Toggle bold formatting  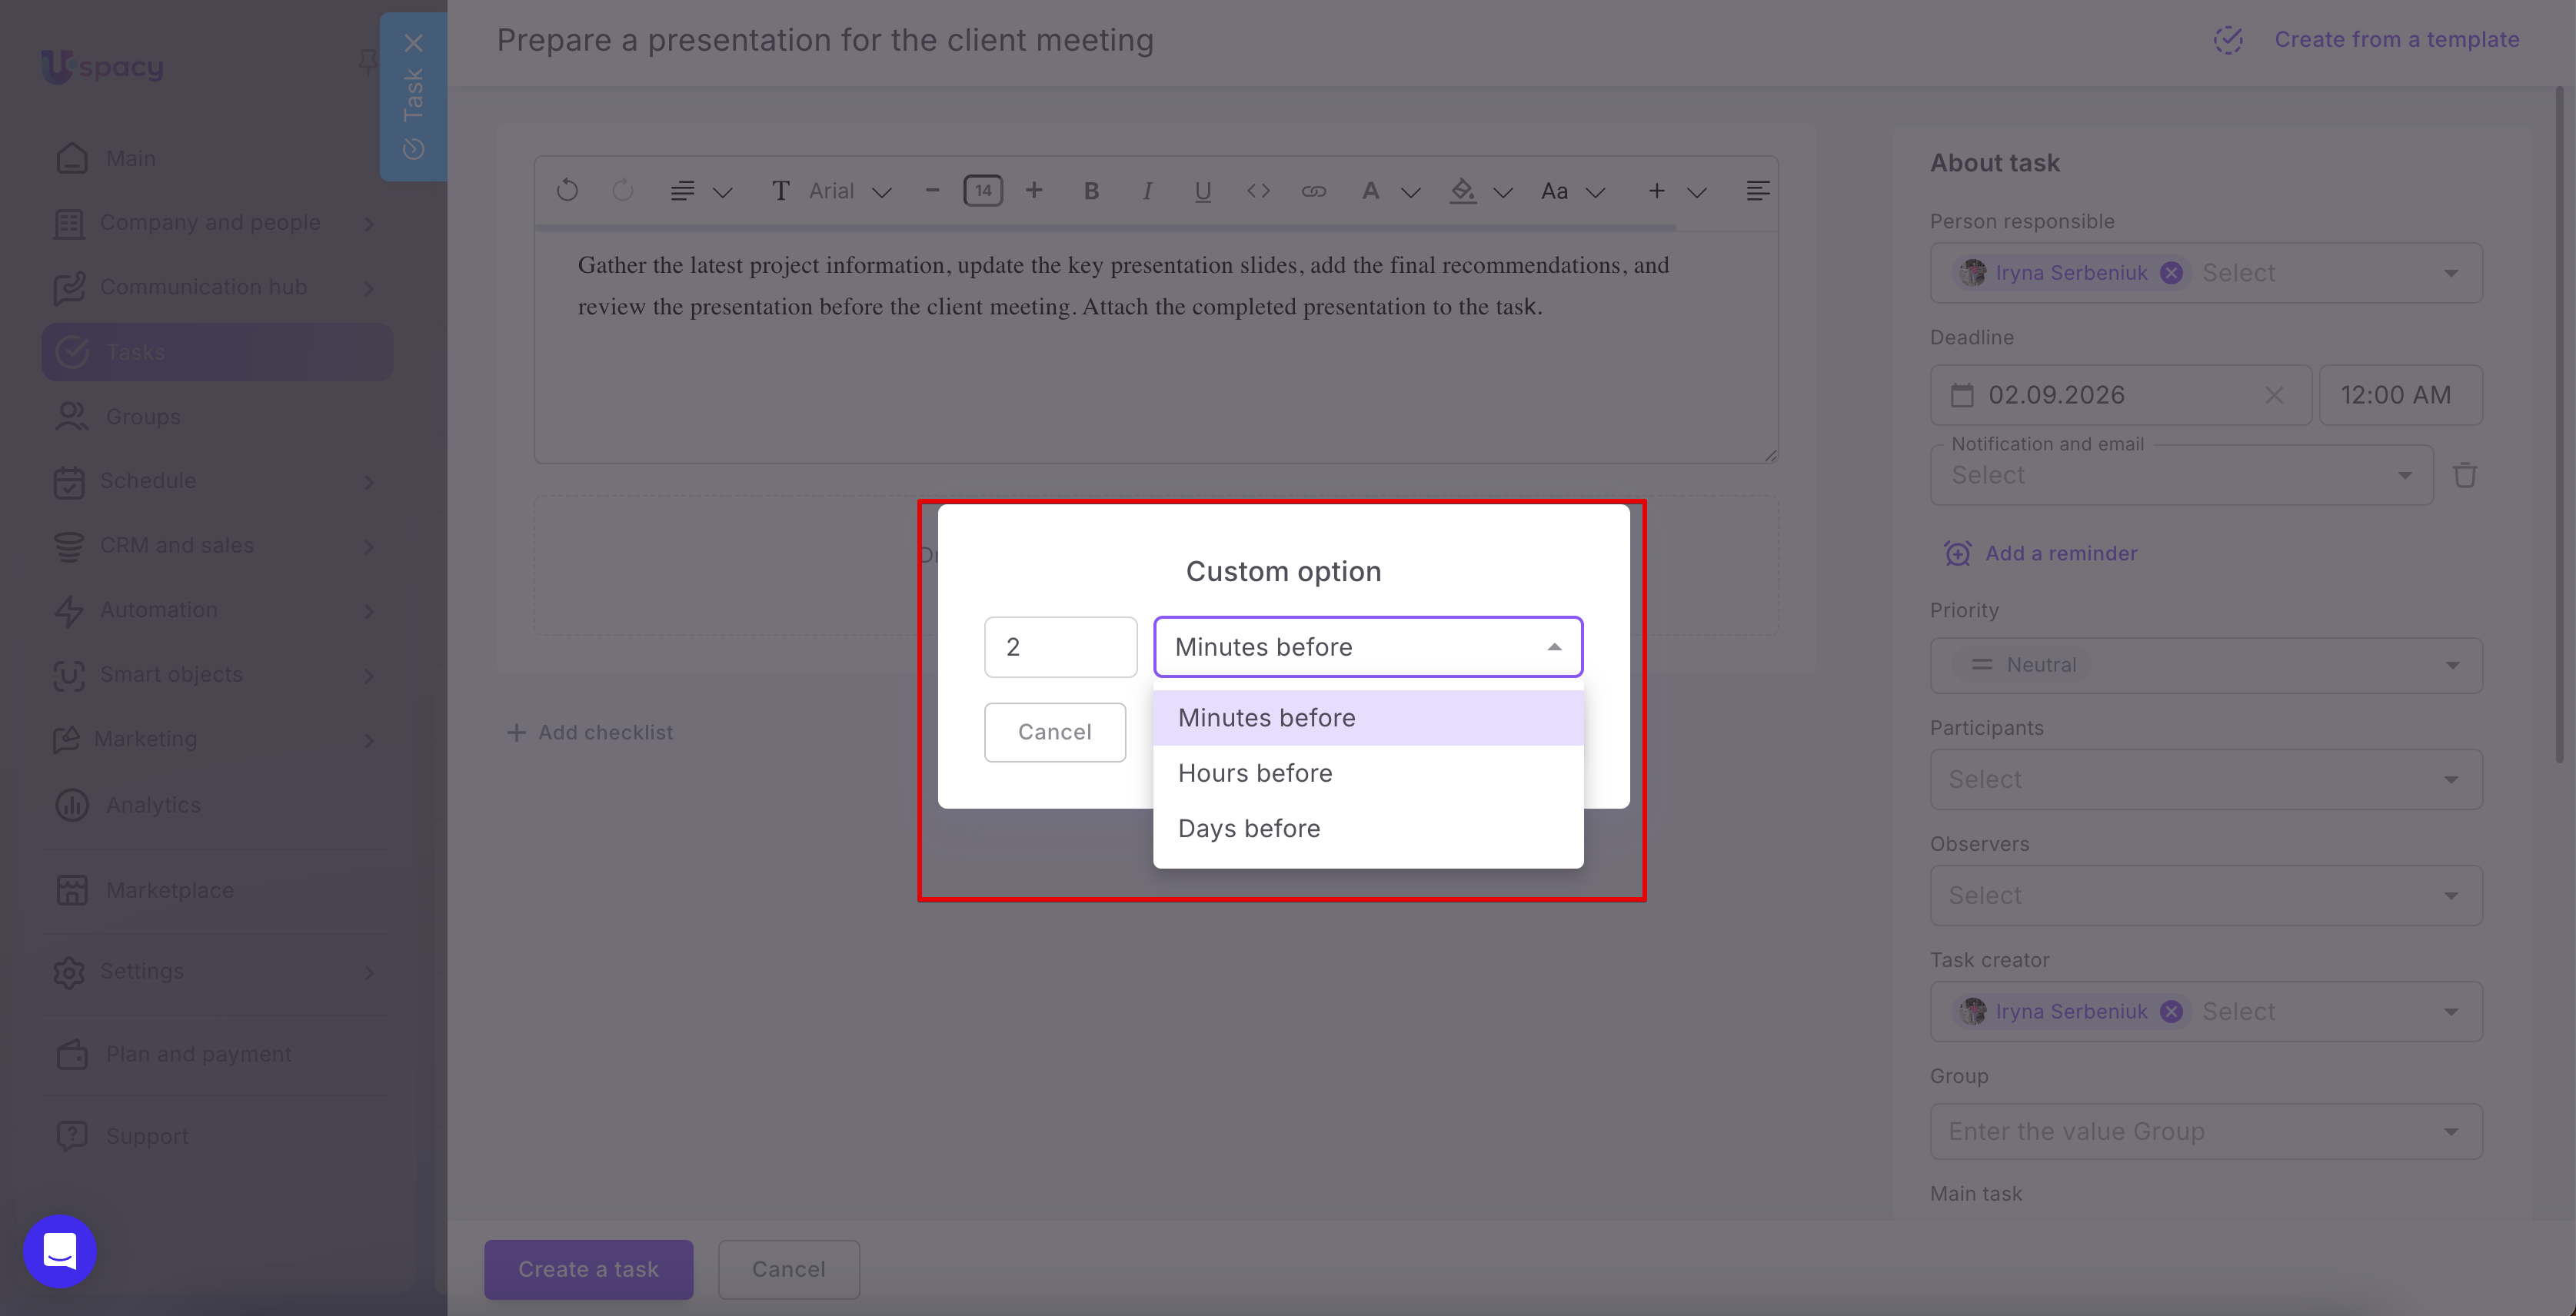[1091, 190]
